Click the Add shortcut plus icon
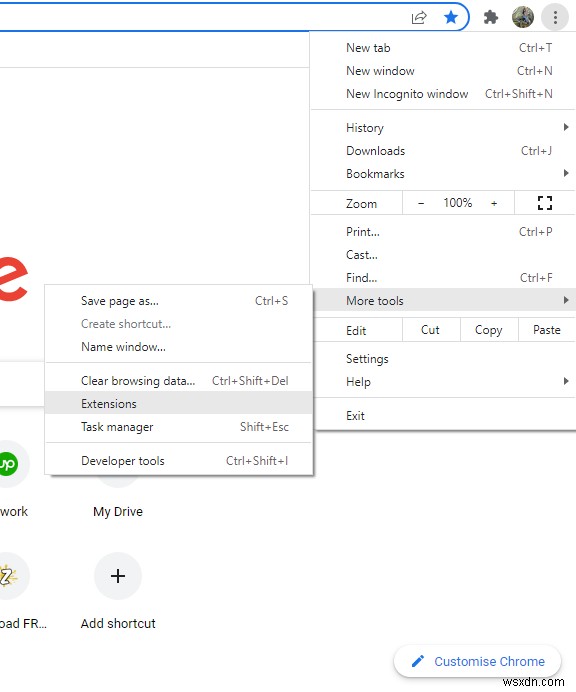Viewport: 576px width, 692px height. point(118,575)
